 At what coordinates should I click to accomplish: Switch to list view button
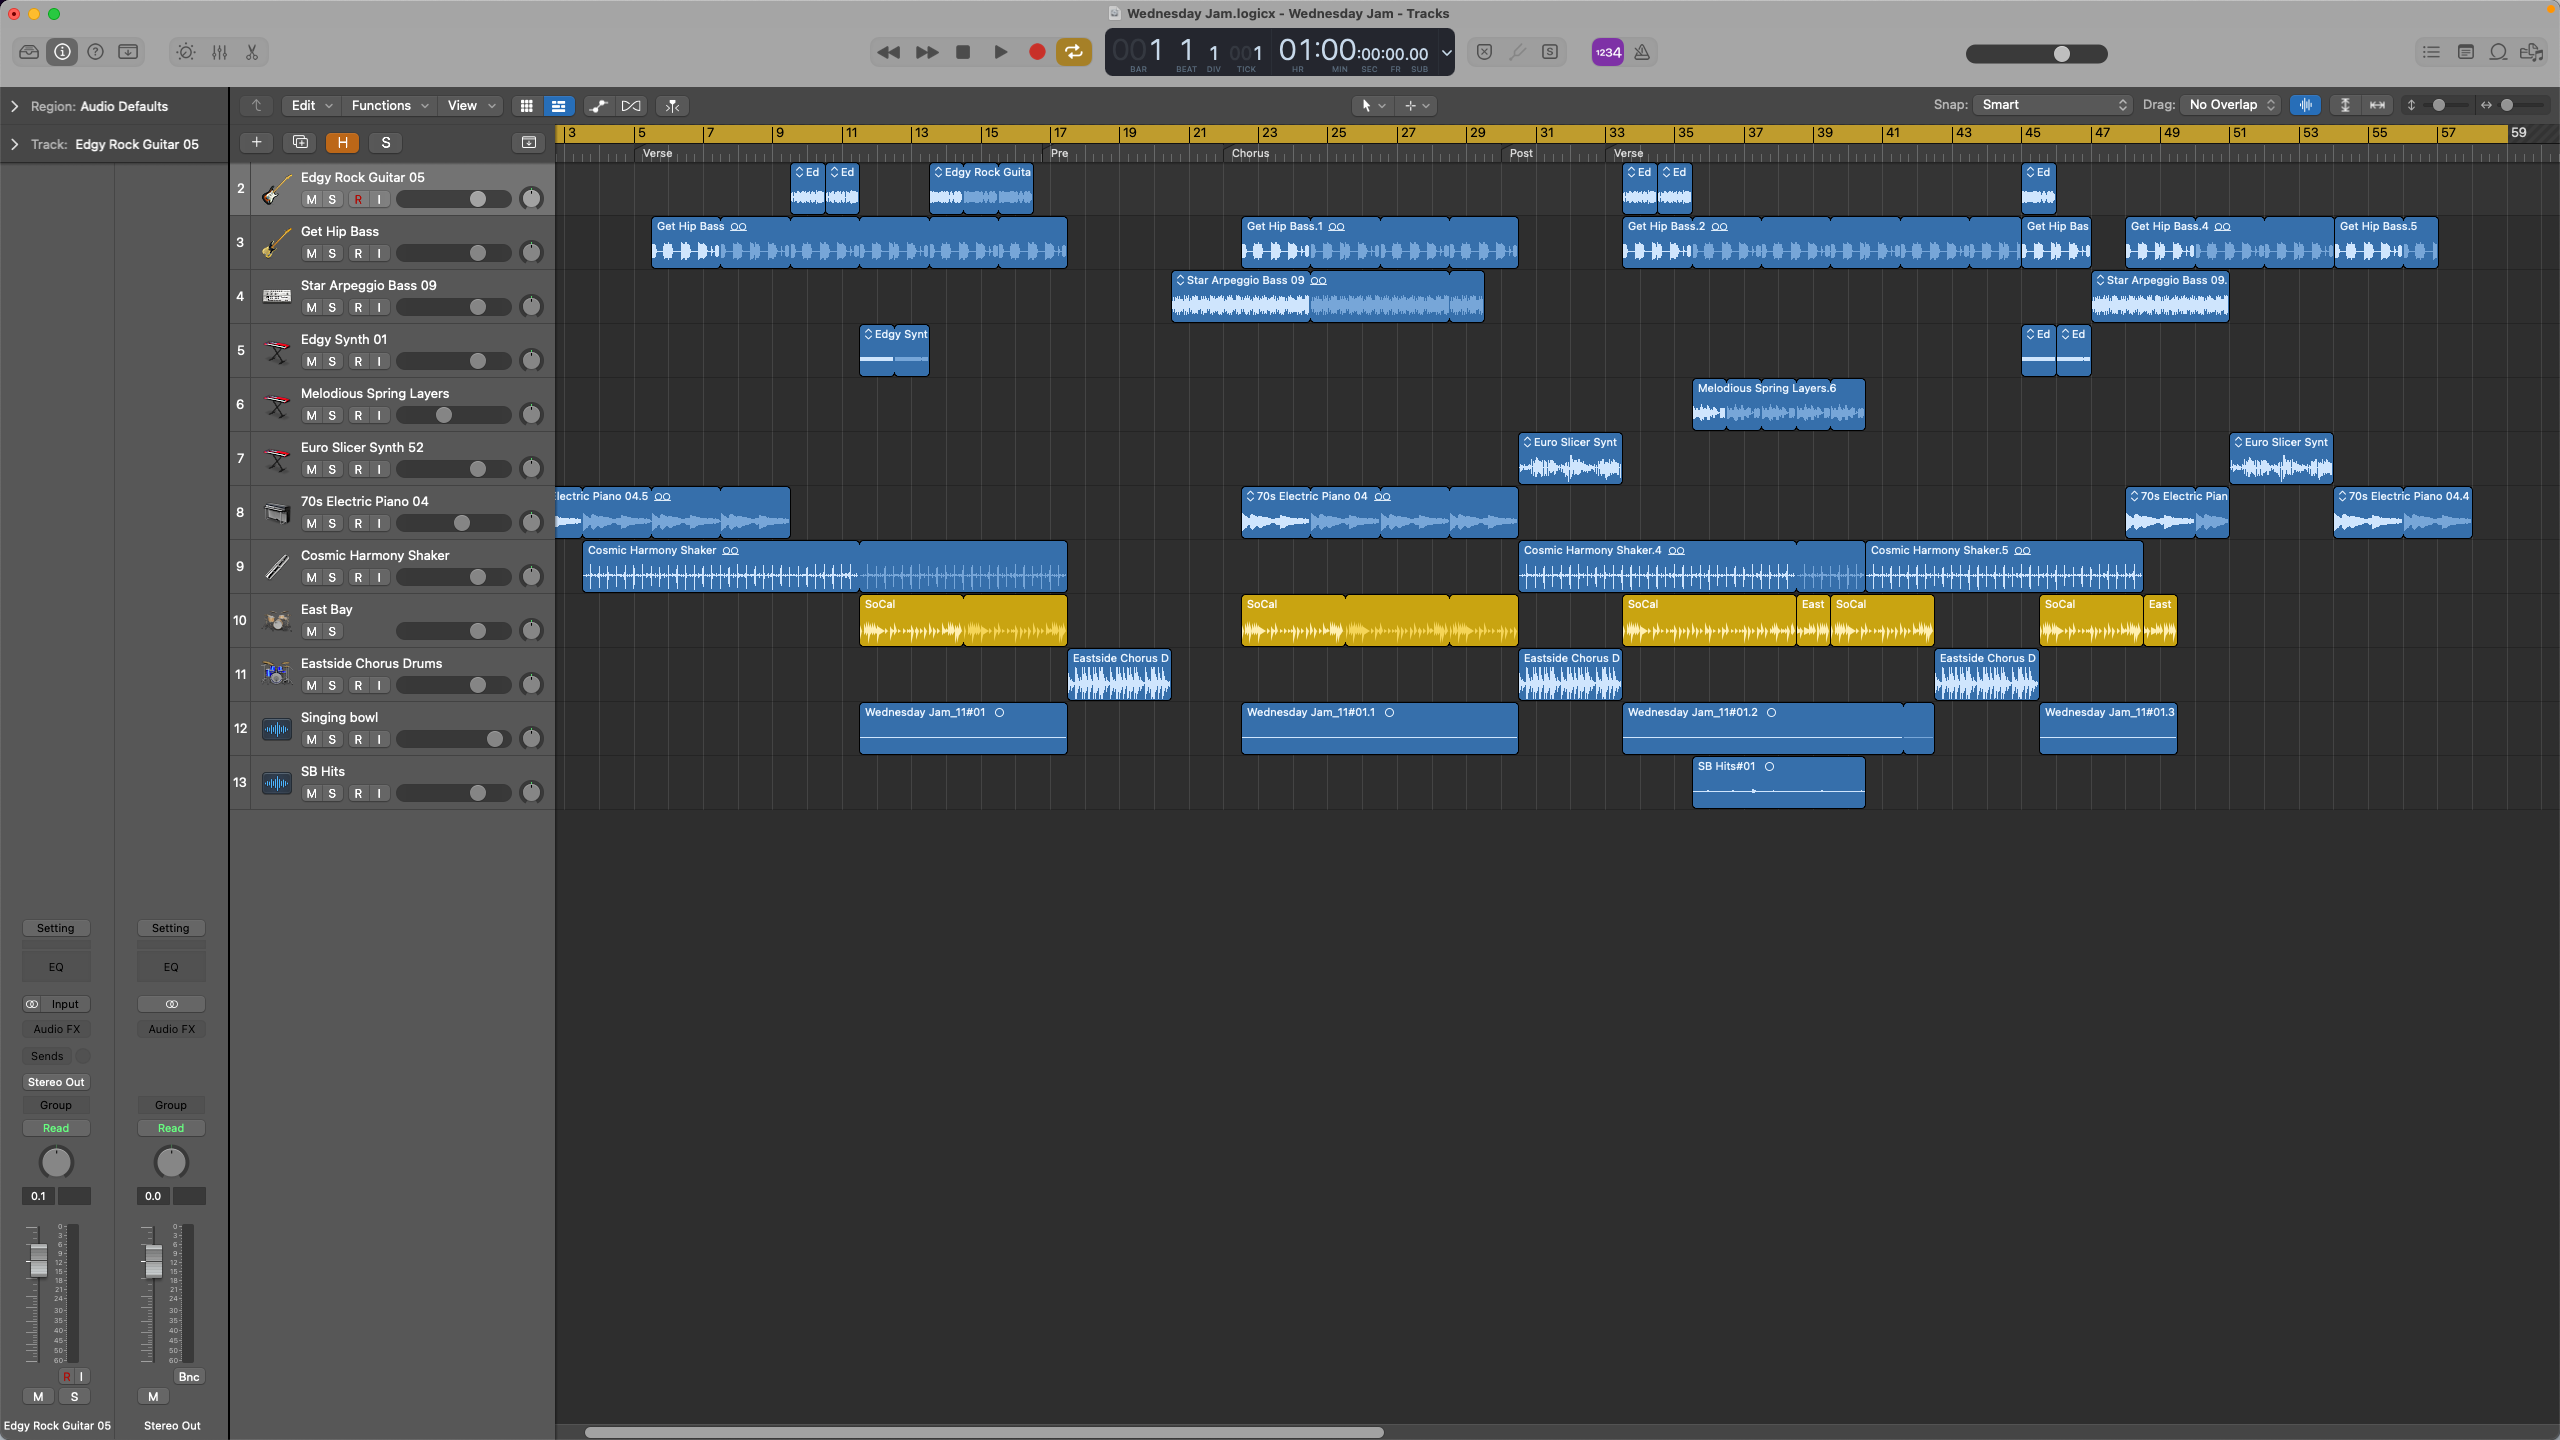tap(558, 105)
